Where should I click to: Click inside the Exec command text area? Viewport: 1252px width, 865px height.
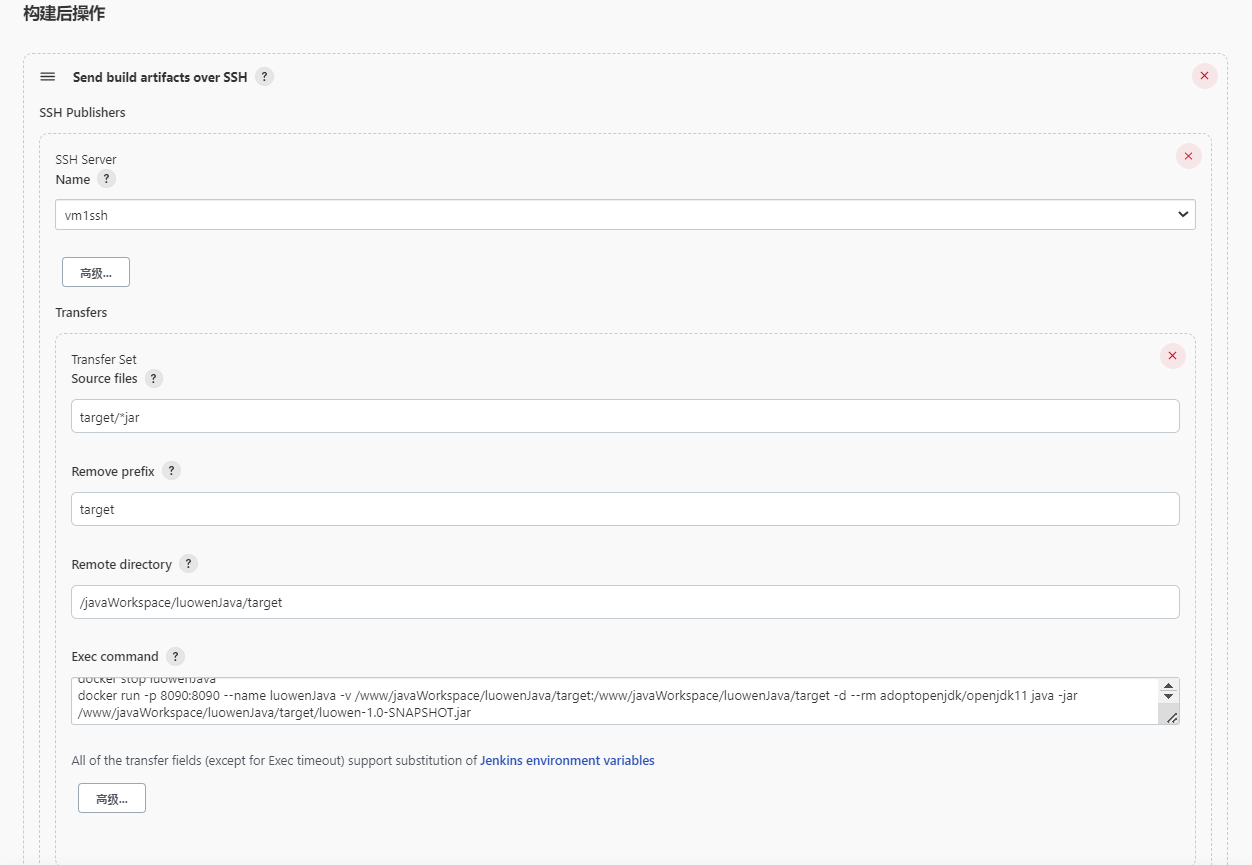pos(610,702)
